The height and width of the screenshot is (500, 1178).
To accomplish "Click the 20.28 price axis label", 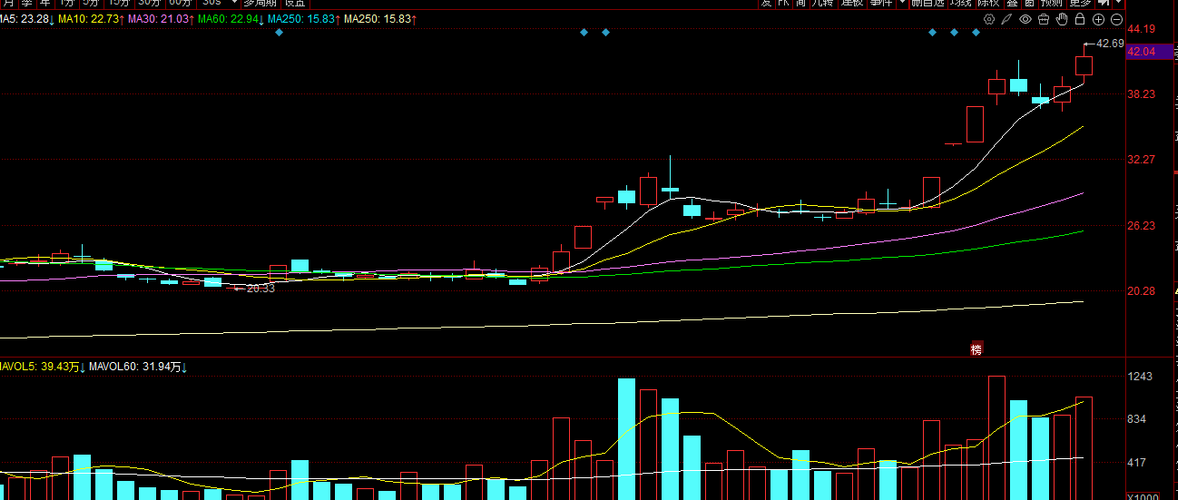I will pos(1140,291).
